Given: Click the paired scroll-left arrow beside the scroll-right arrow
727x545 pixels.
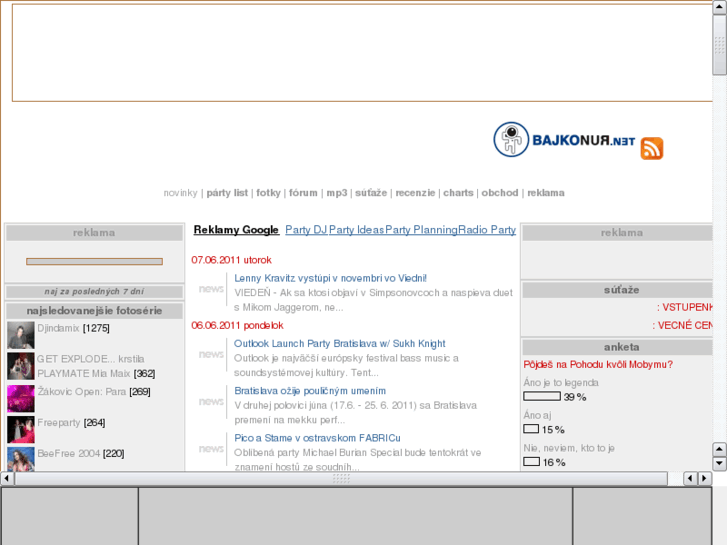Looking at the screenshot, I should [690, 478].
